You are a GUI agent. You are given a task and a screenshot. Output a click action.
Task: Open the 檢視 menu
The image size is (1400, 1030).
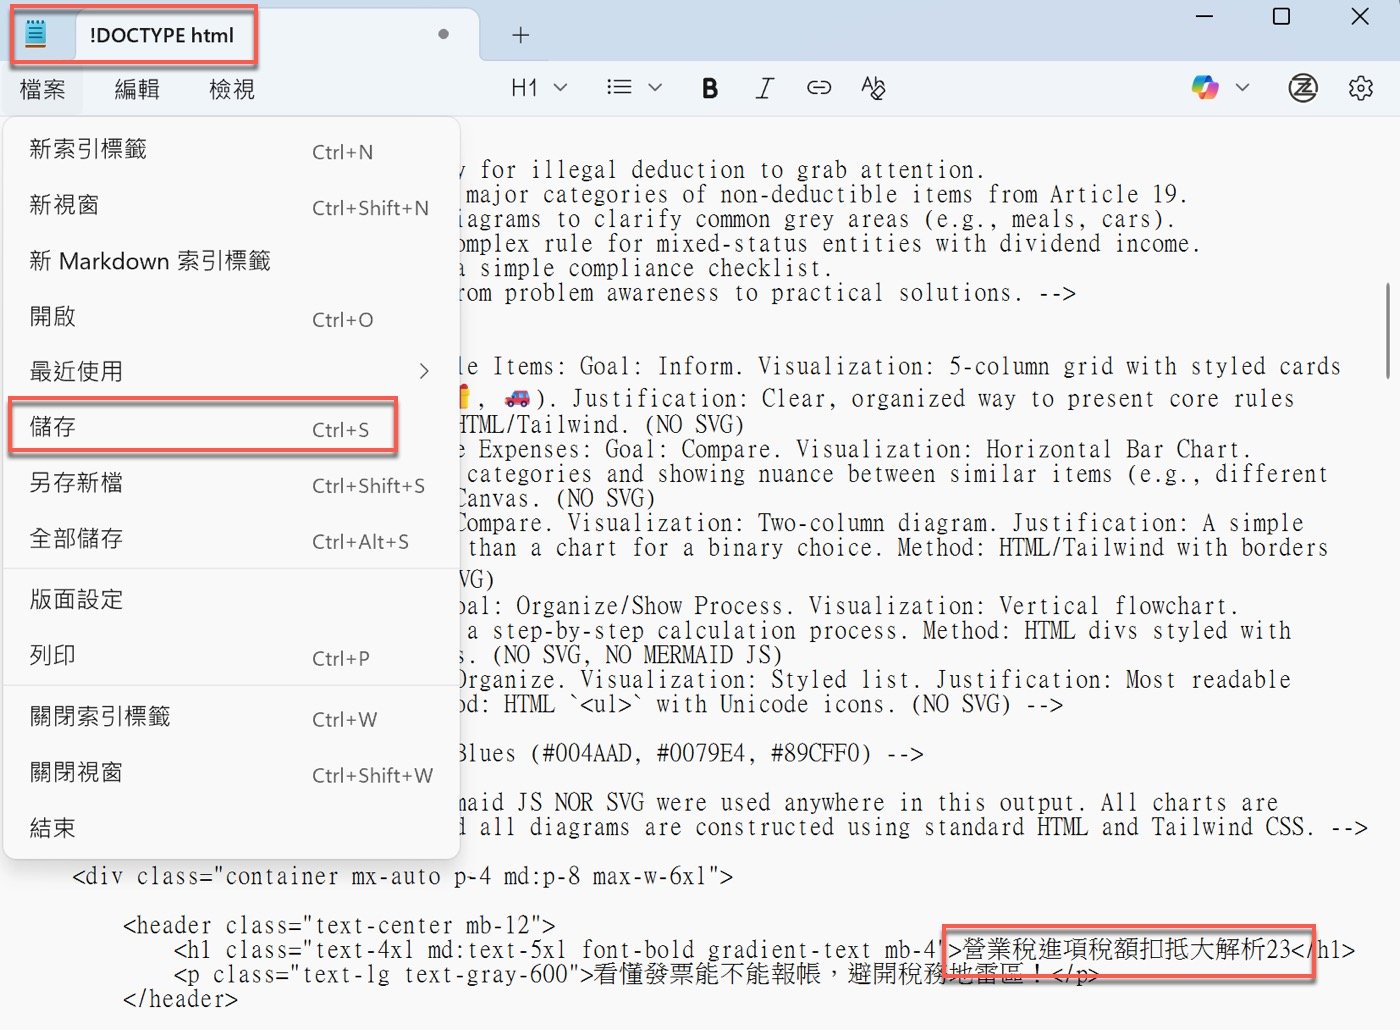(x=232, y=89)
